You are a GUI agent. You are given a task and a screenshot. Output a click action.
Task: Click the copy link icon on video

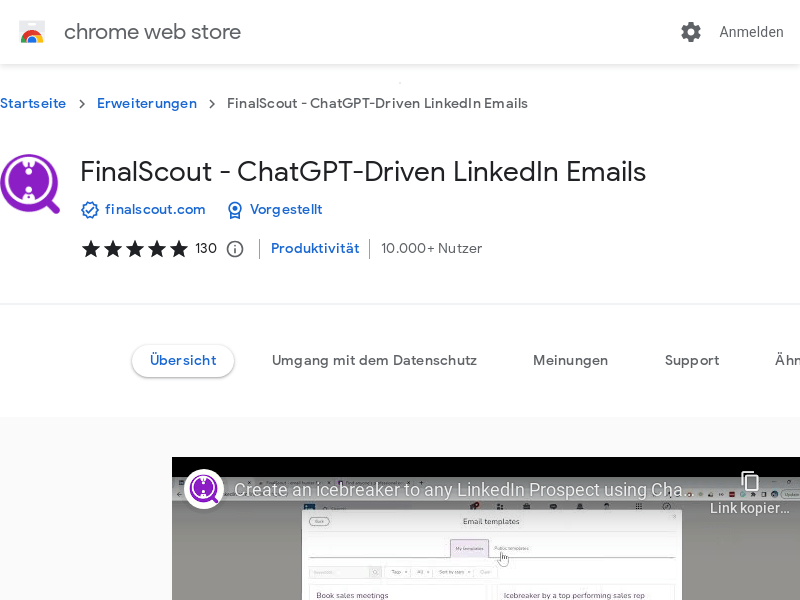pos(750,482)
